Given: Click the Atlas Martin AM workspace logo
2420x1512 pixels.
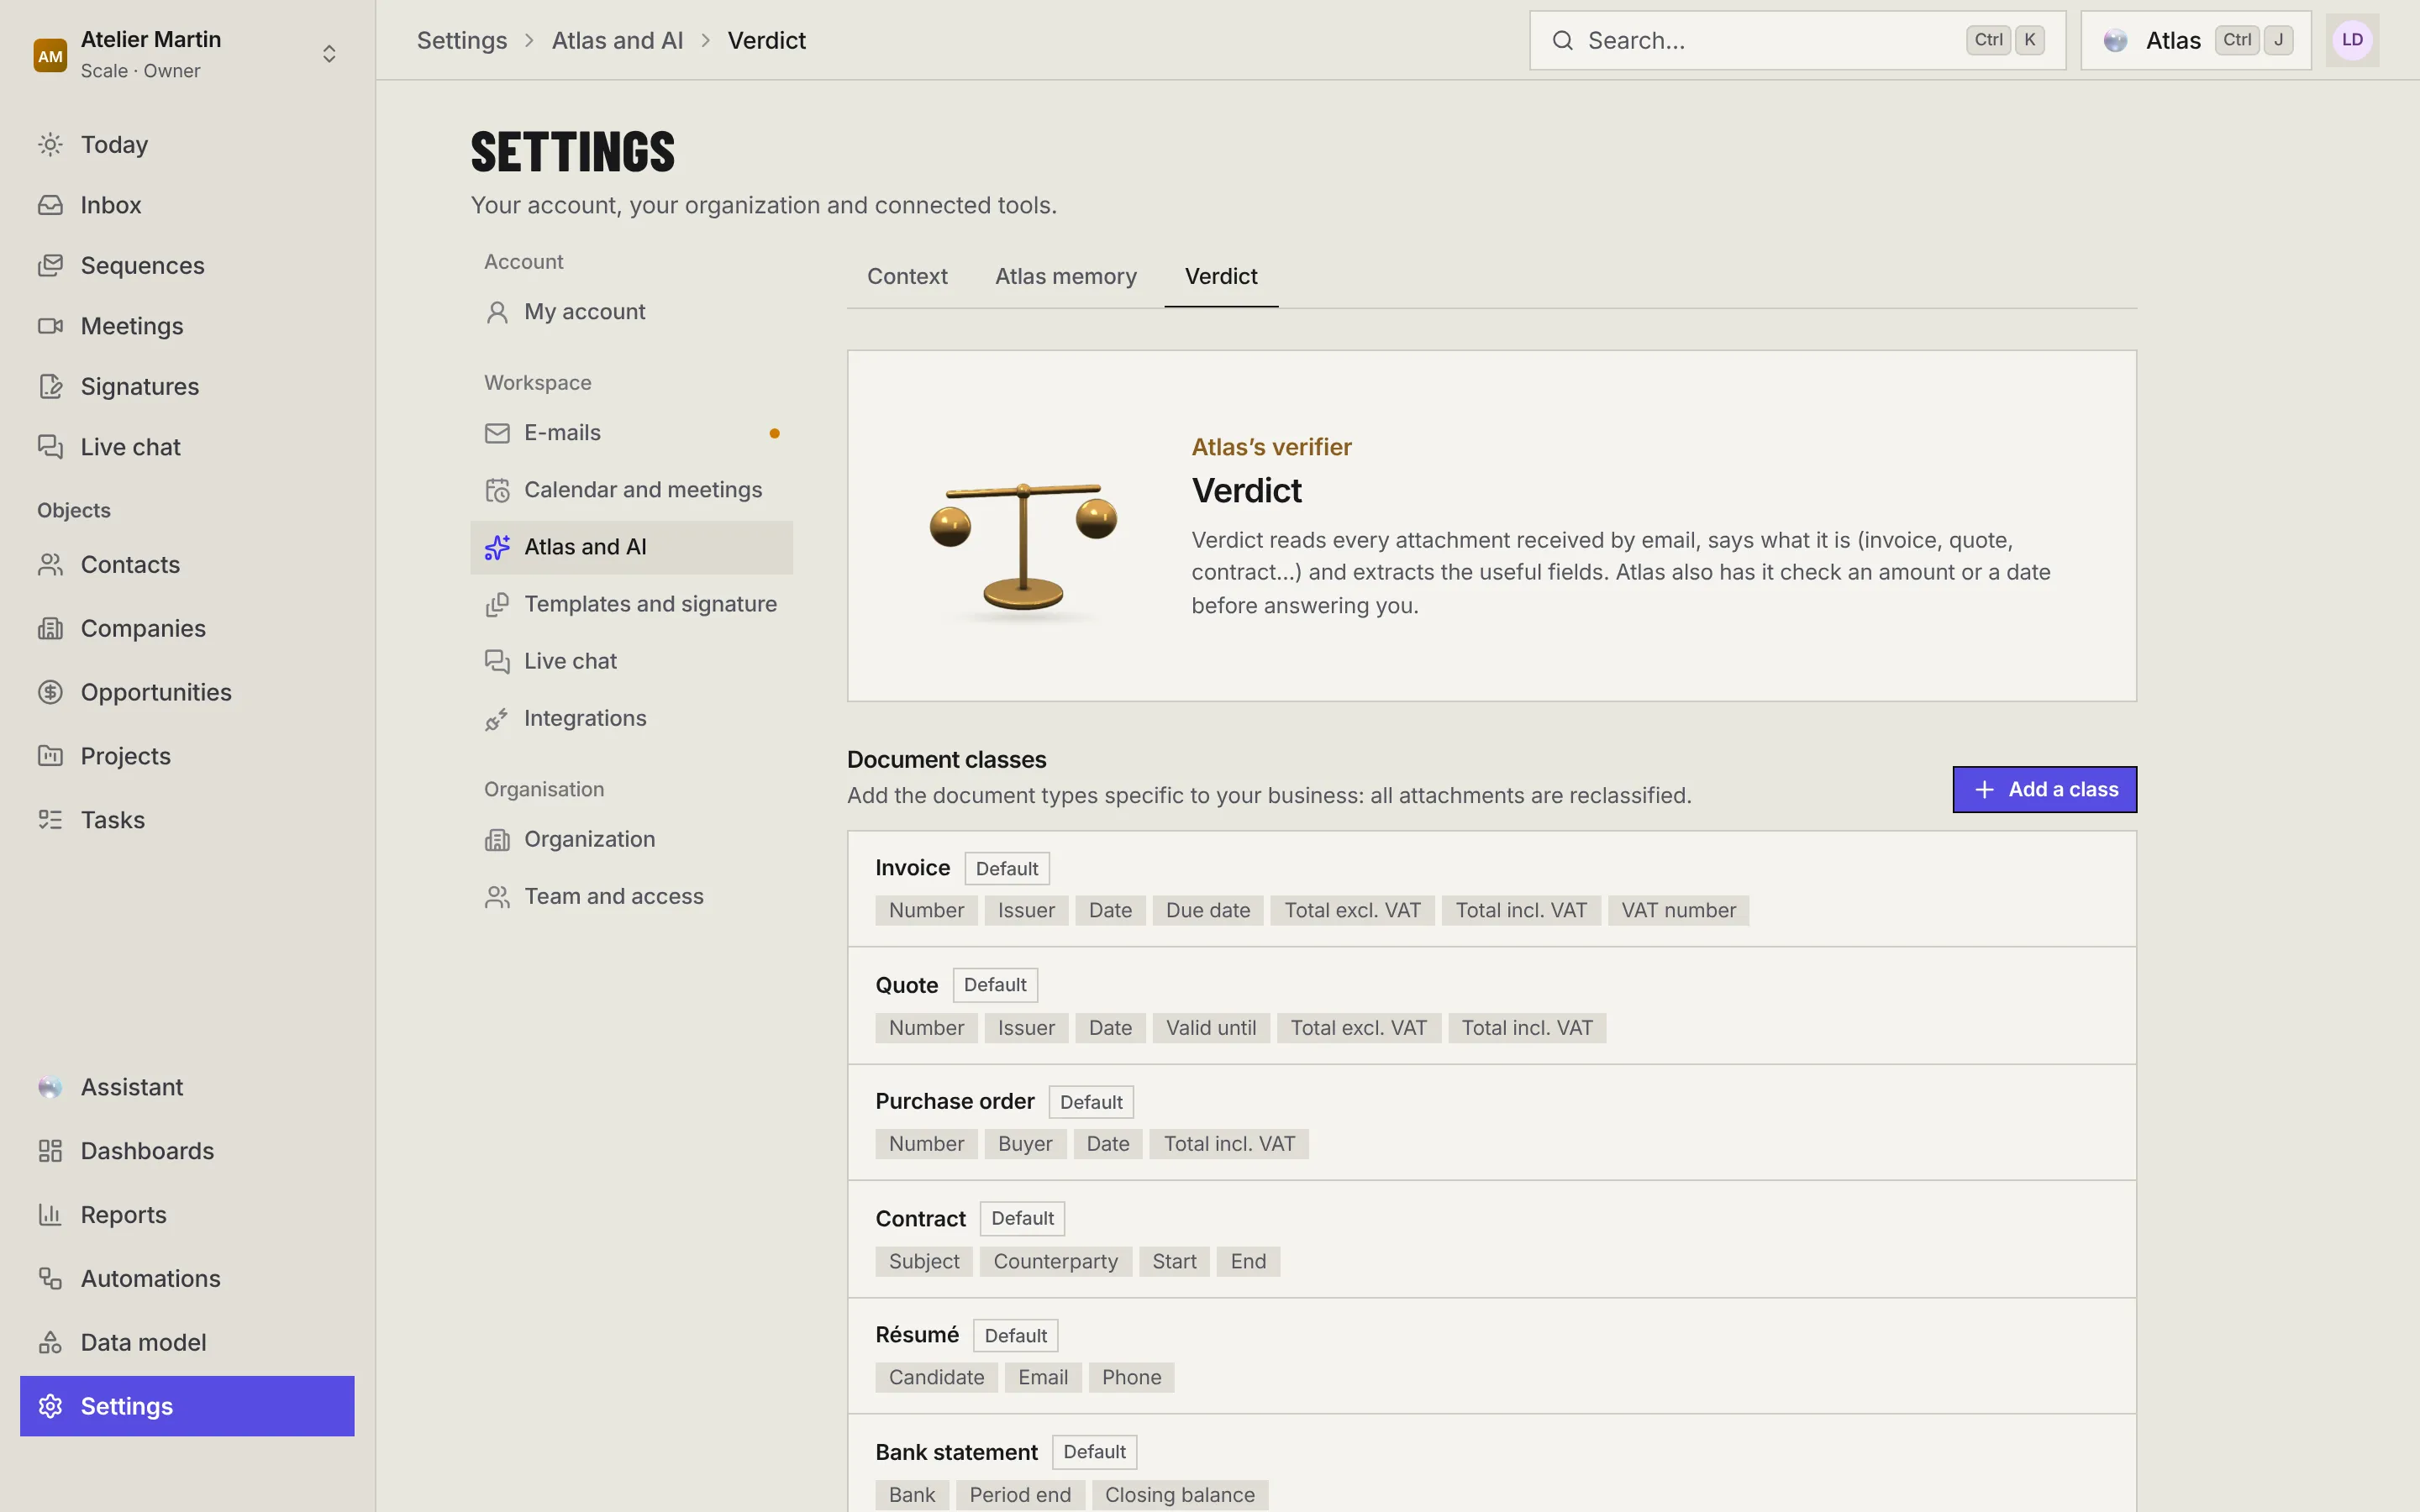Looking at the screenshot, I should point(50,56).
